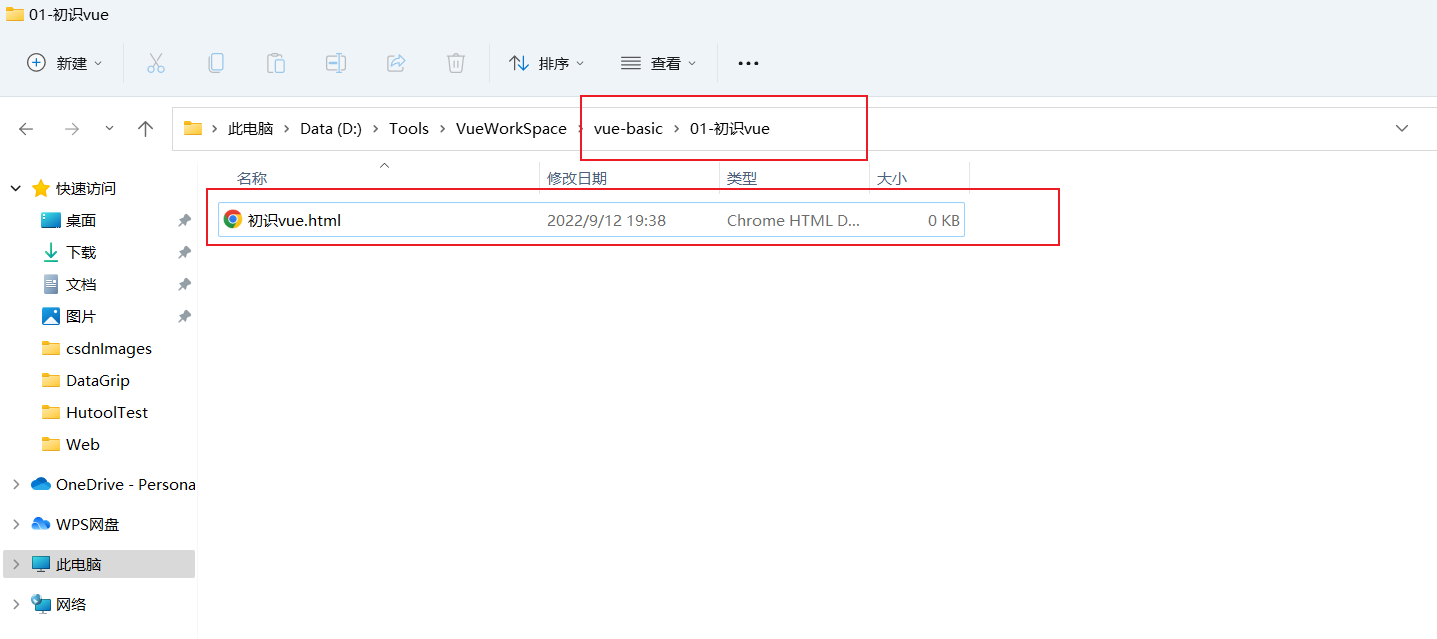Viewport: 1437px width, 639px height.
Task: Select the 初识vue.html file
Action: click(x=295, y=219)
